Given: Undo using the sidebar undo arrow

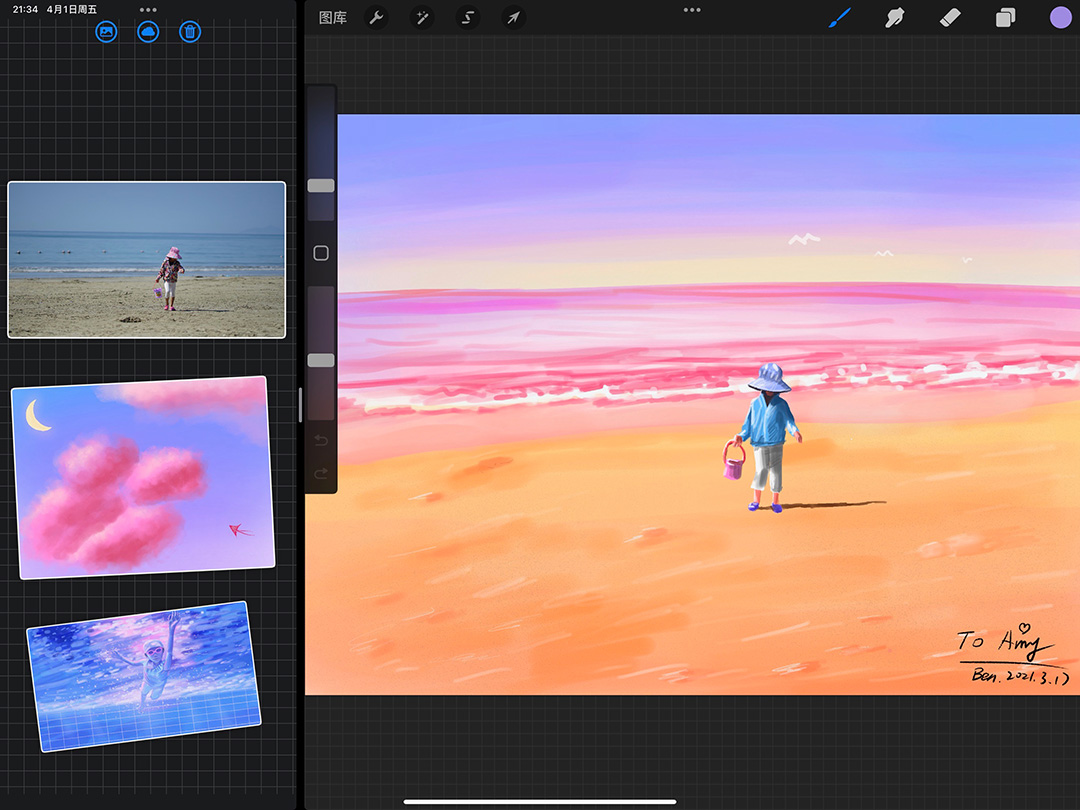Looking at the screenshot, I should [321, 441].
